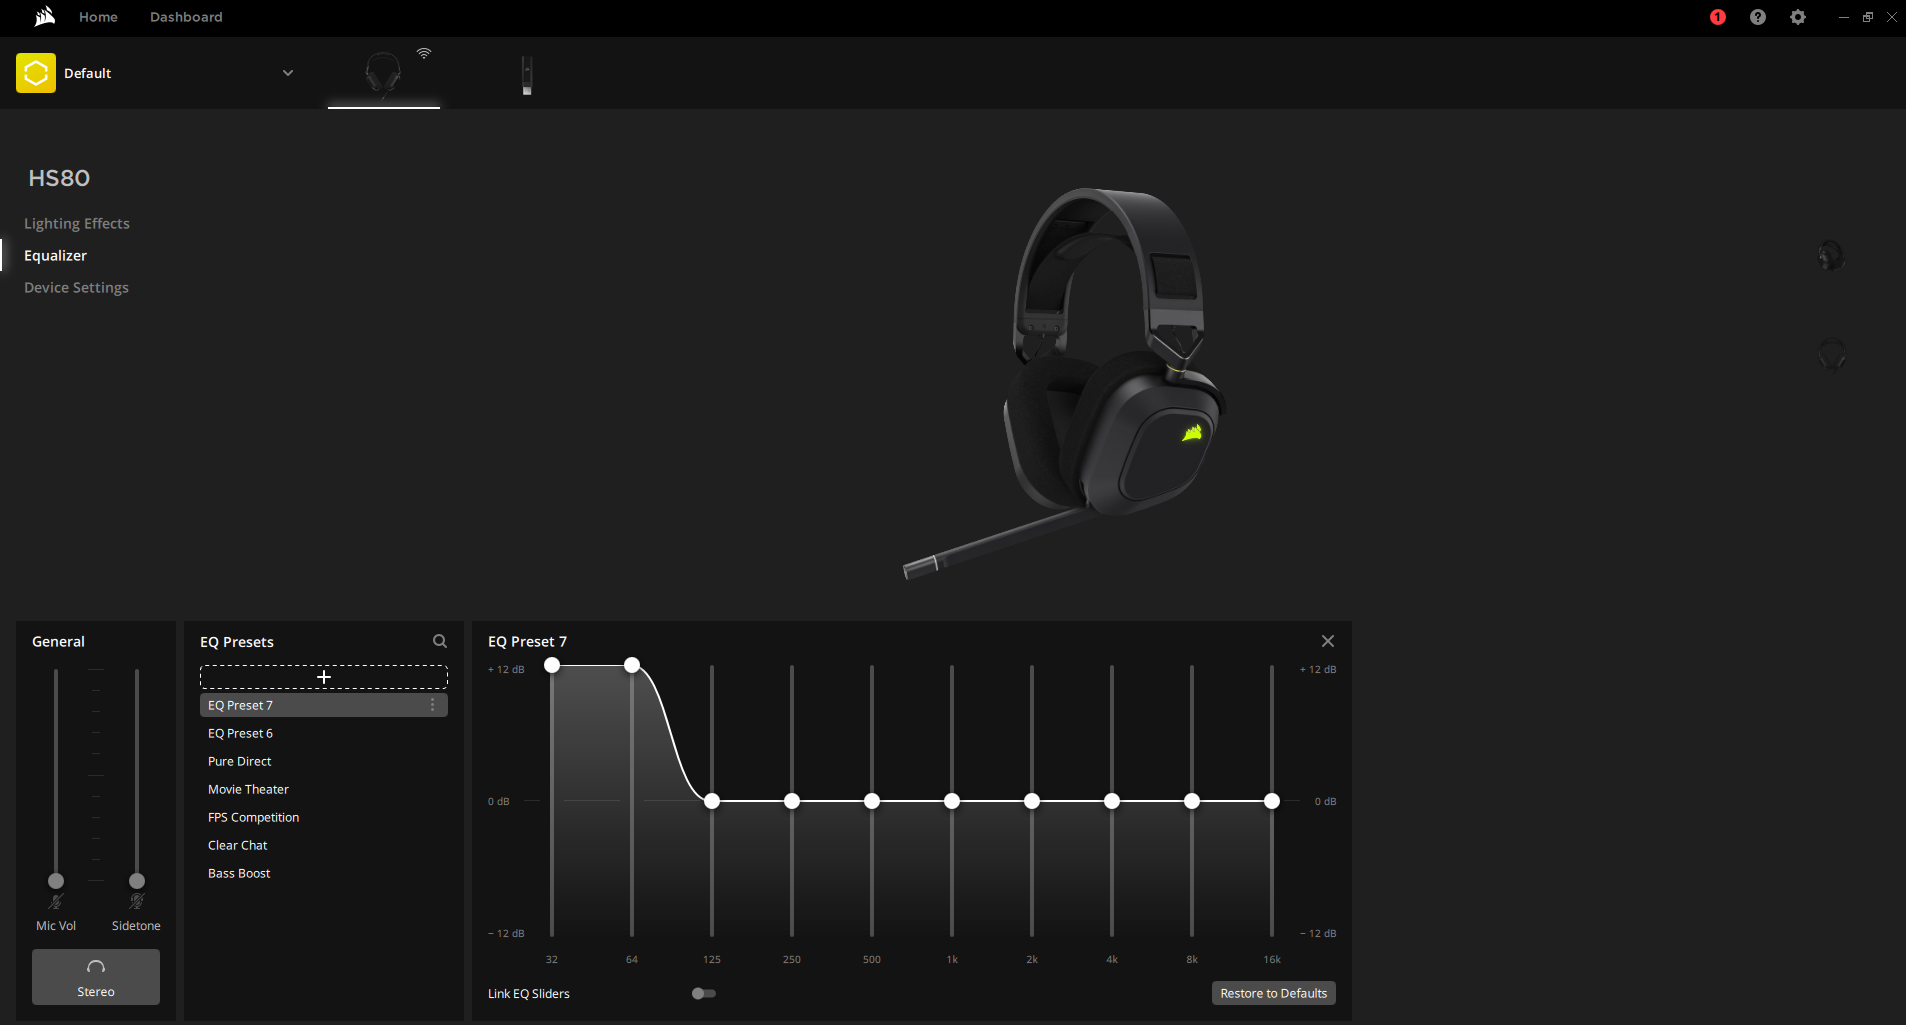Add a new EQ preset
This screenshot has width=1906, height=1025.
(323, 677)
